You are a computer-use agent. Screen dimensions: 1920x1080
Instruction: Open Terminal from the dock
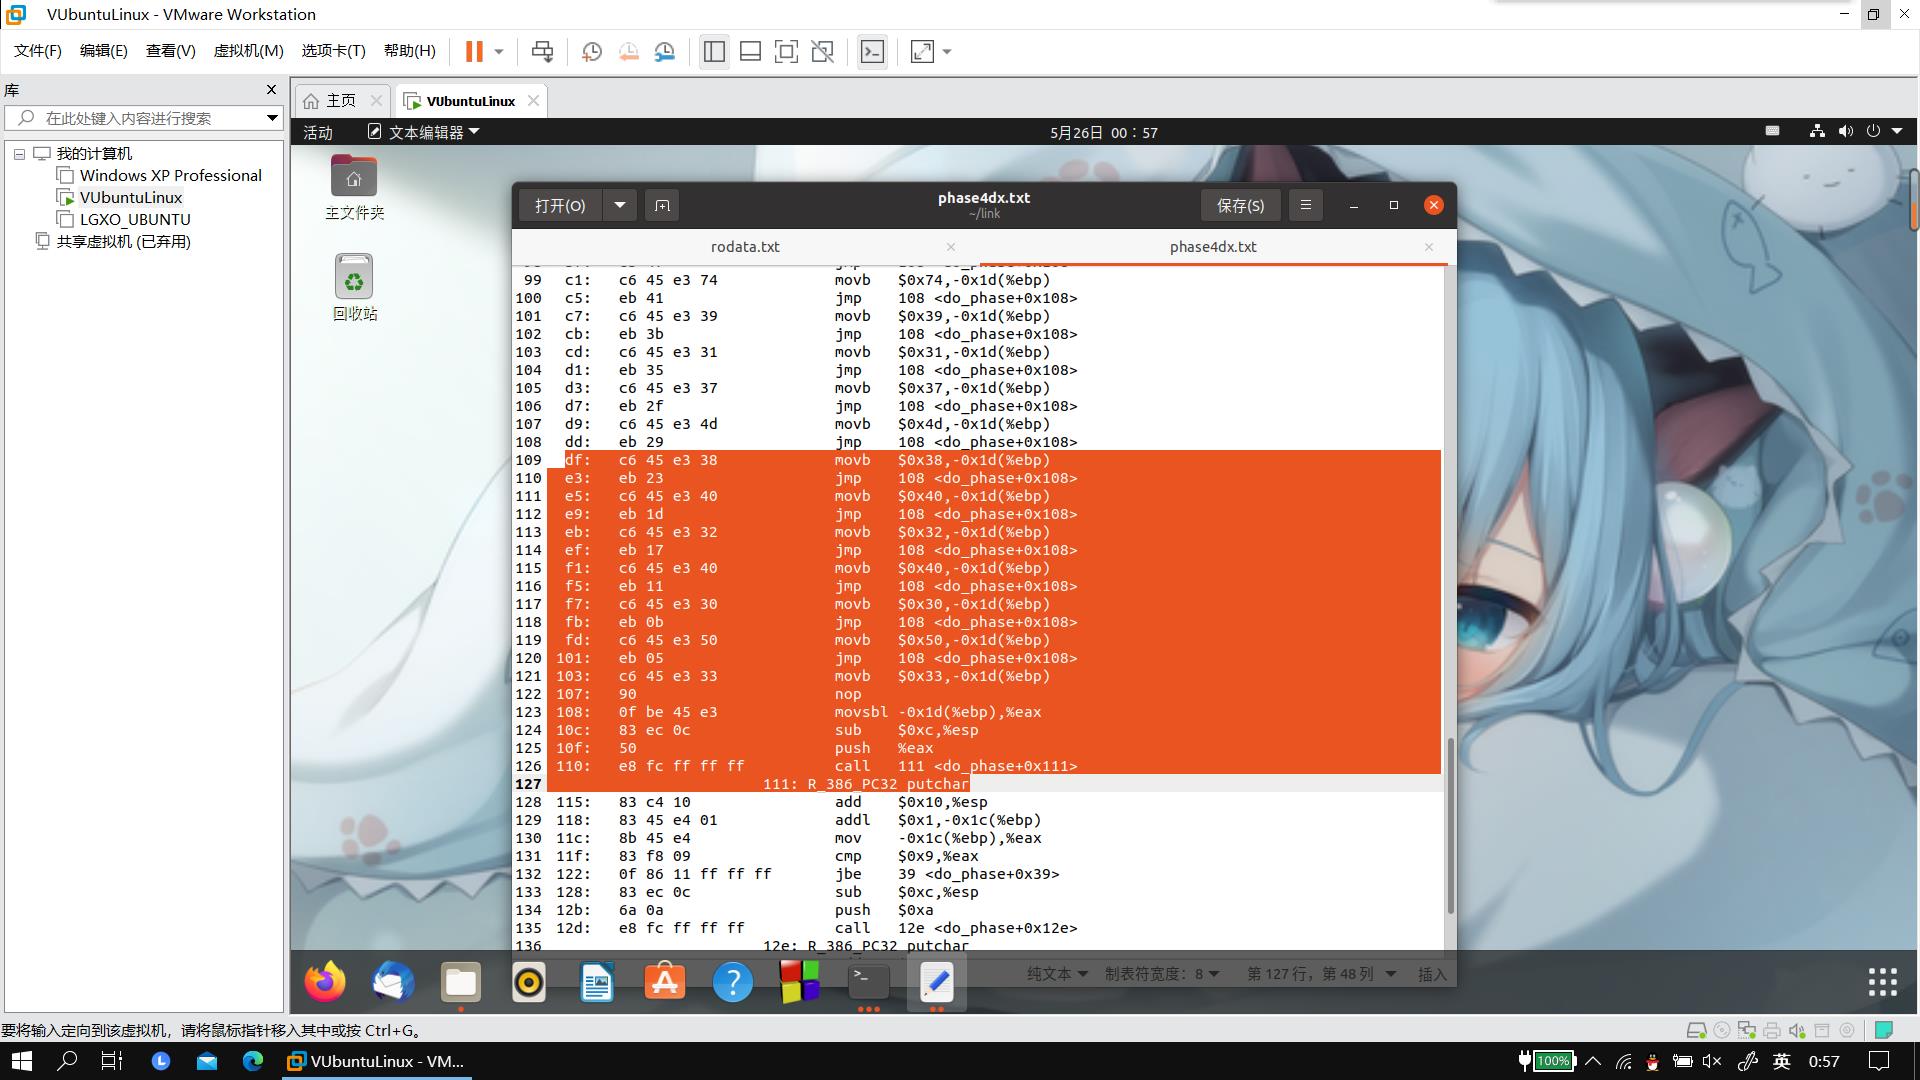point(868,983)
